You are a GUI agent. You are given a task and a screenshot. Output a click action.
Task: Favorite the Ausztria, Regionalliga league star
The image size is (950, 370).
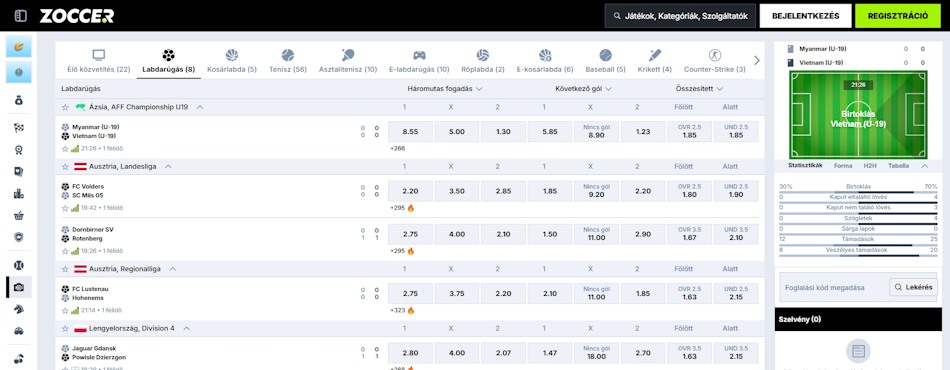point(65,269)
